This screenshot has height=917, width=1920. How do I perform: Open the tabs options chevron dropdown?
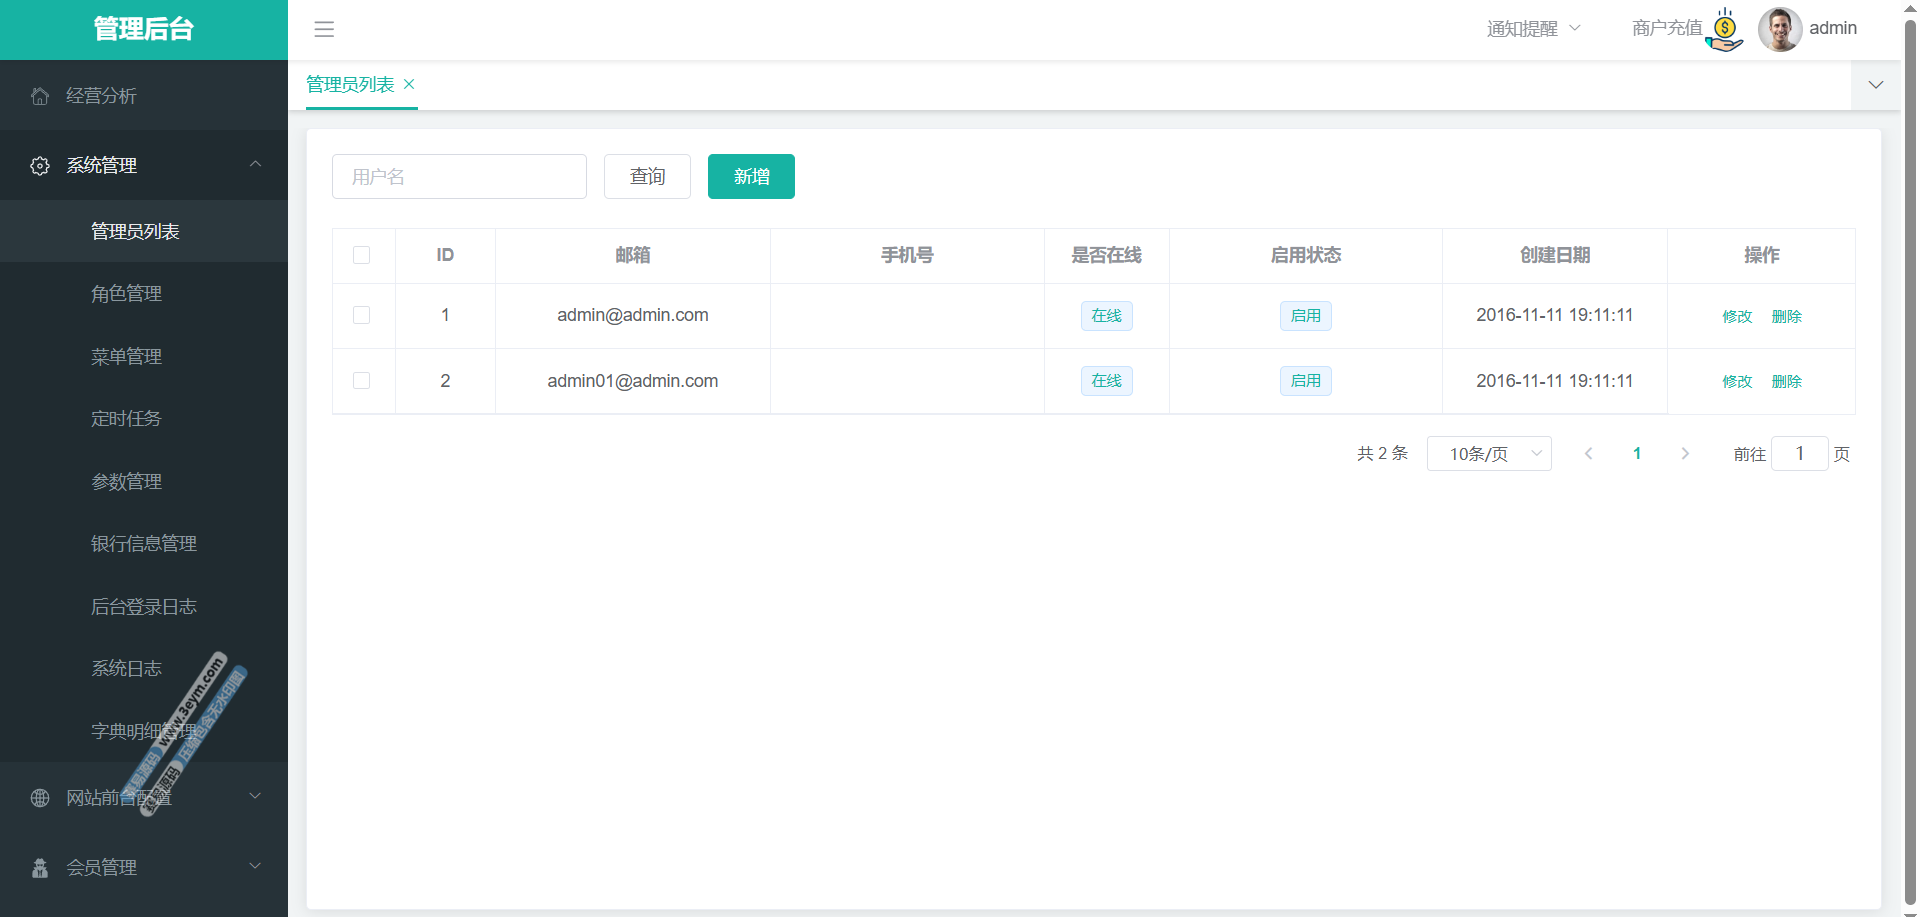(x=1875, y=85)
